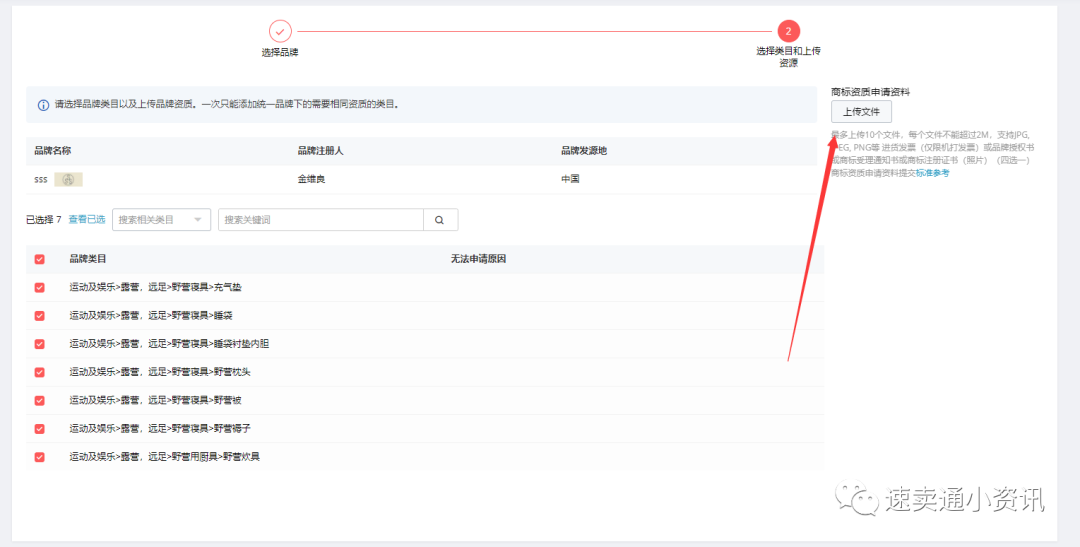Click the 上传文件 button
The width and height of the screenshot is (1080, 547).
click(x=861, y=112)
